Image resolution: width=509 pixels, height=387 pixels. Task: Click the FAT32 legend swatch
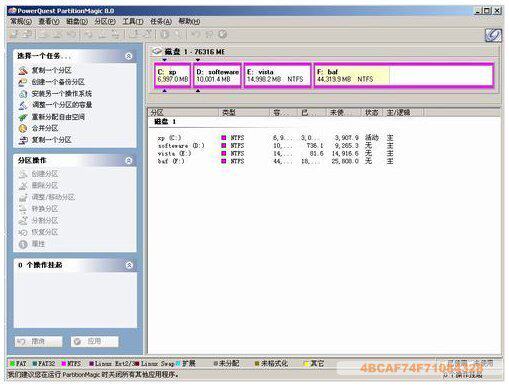pyautogui.click(x=35, y=363)
